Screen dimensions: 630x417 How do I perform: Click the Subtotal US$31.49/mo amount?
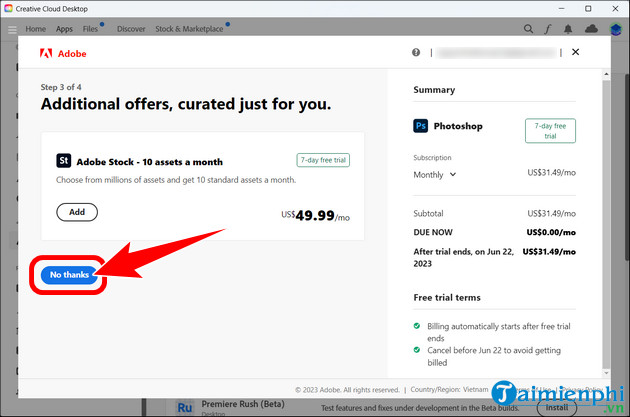[x=551, y=213]
